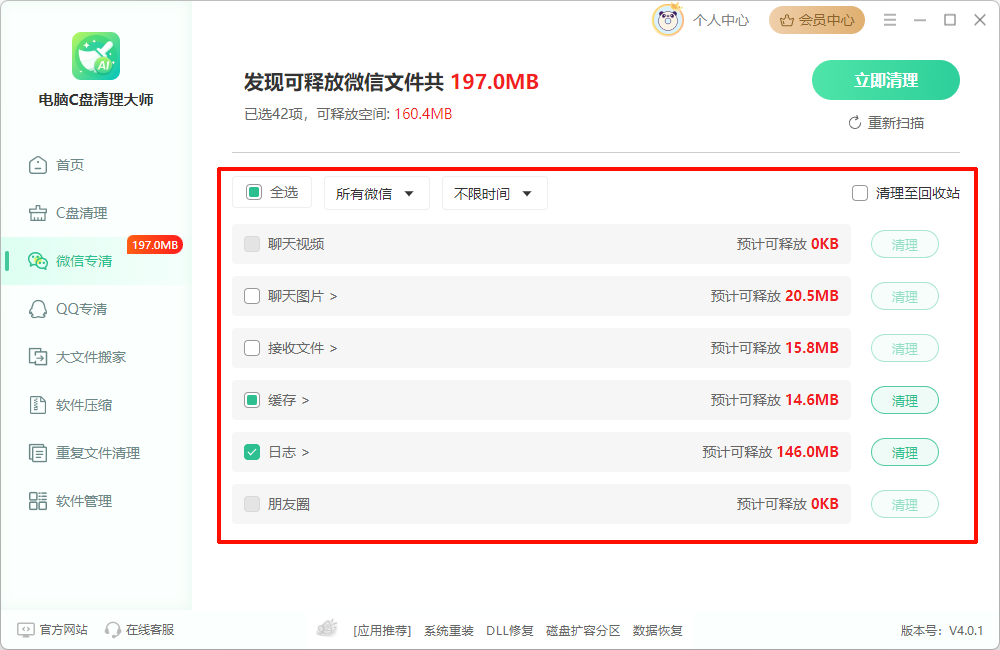The width and height of the screenshot is (1000, 650).
Task: Toggle the 全选 checkbox
Action: click(x=254, y=192)
